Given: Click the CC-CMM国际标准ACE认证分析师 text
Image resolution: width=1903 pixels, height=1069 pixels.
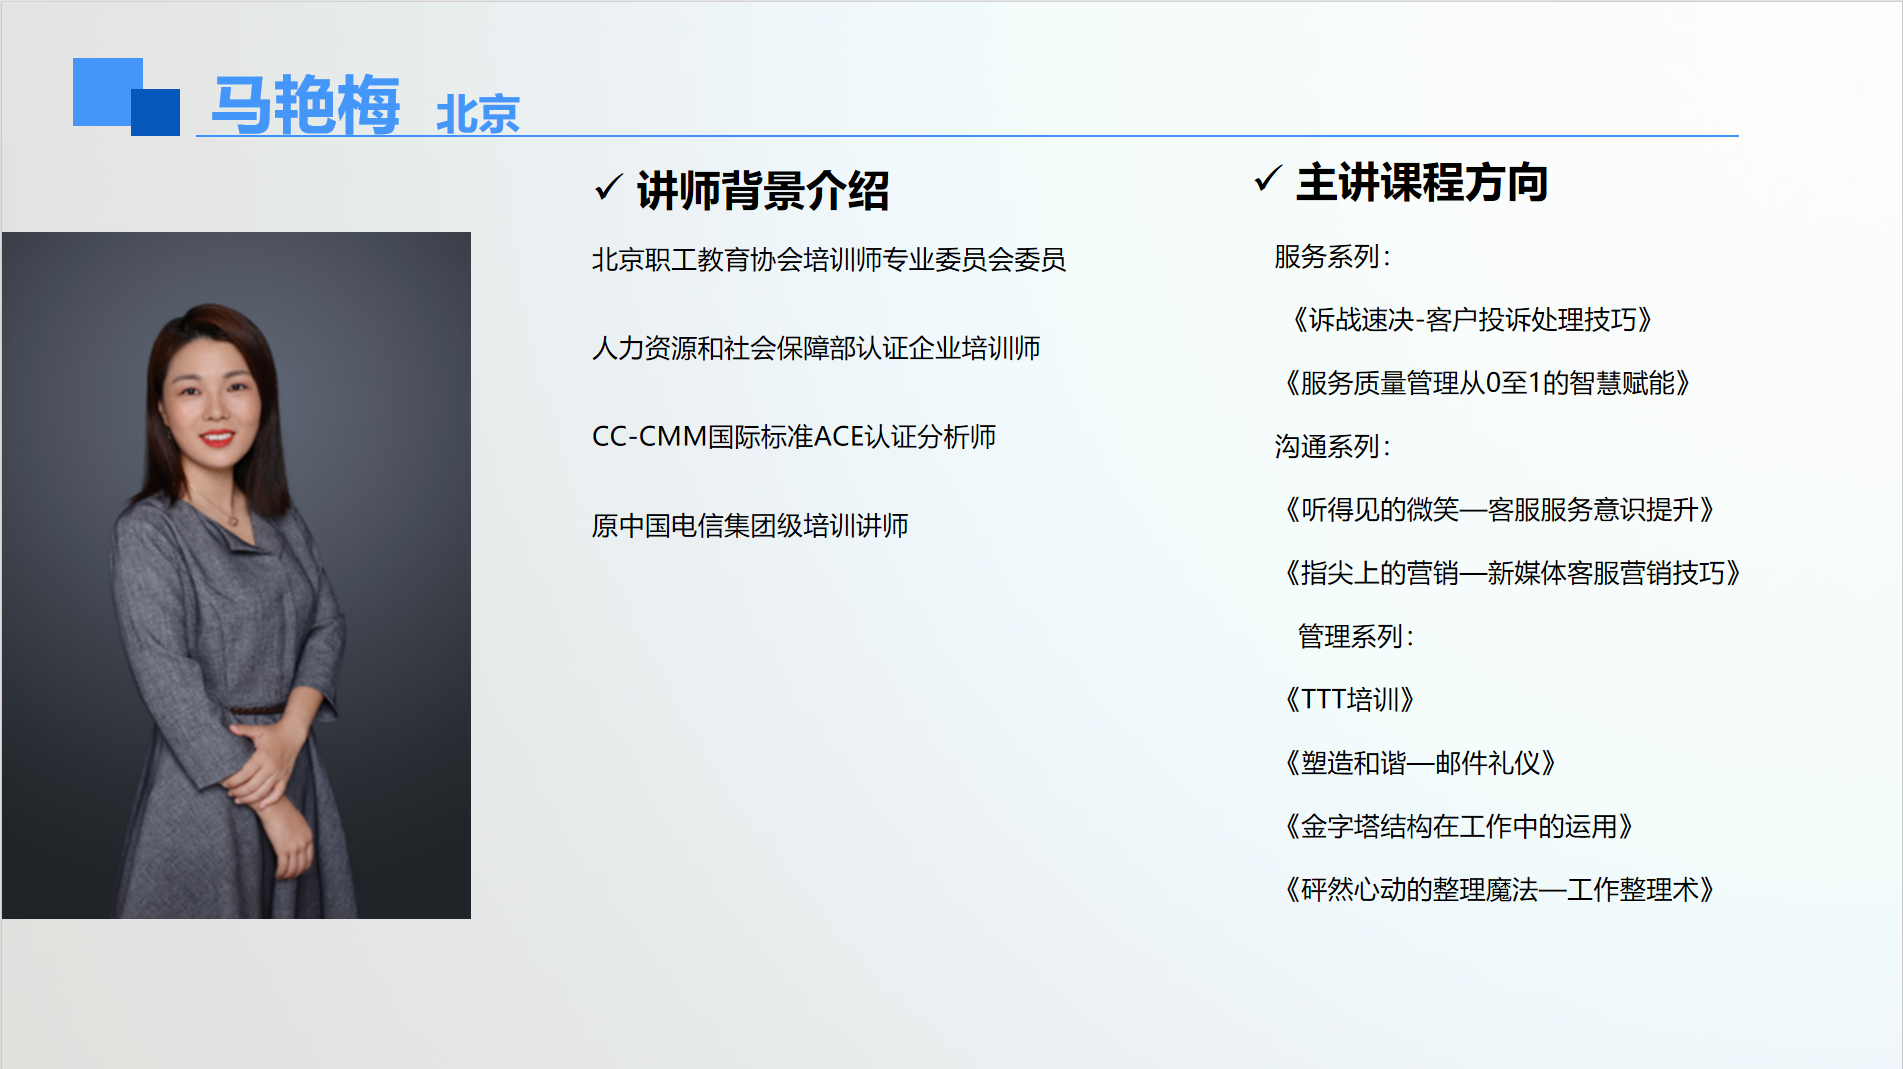Looking at the screenshot, I should pyautogui.click(x=794, y=437).
